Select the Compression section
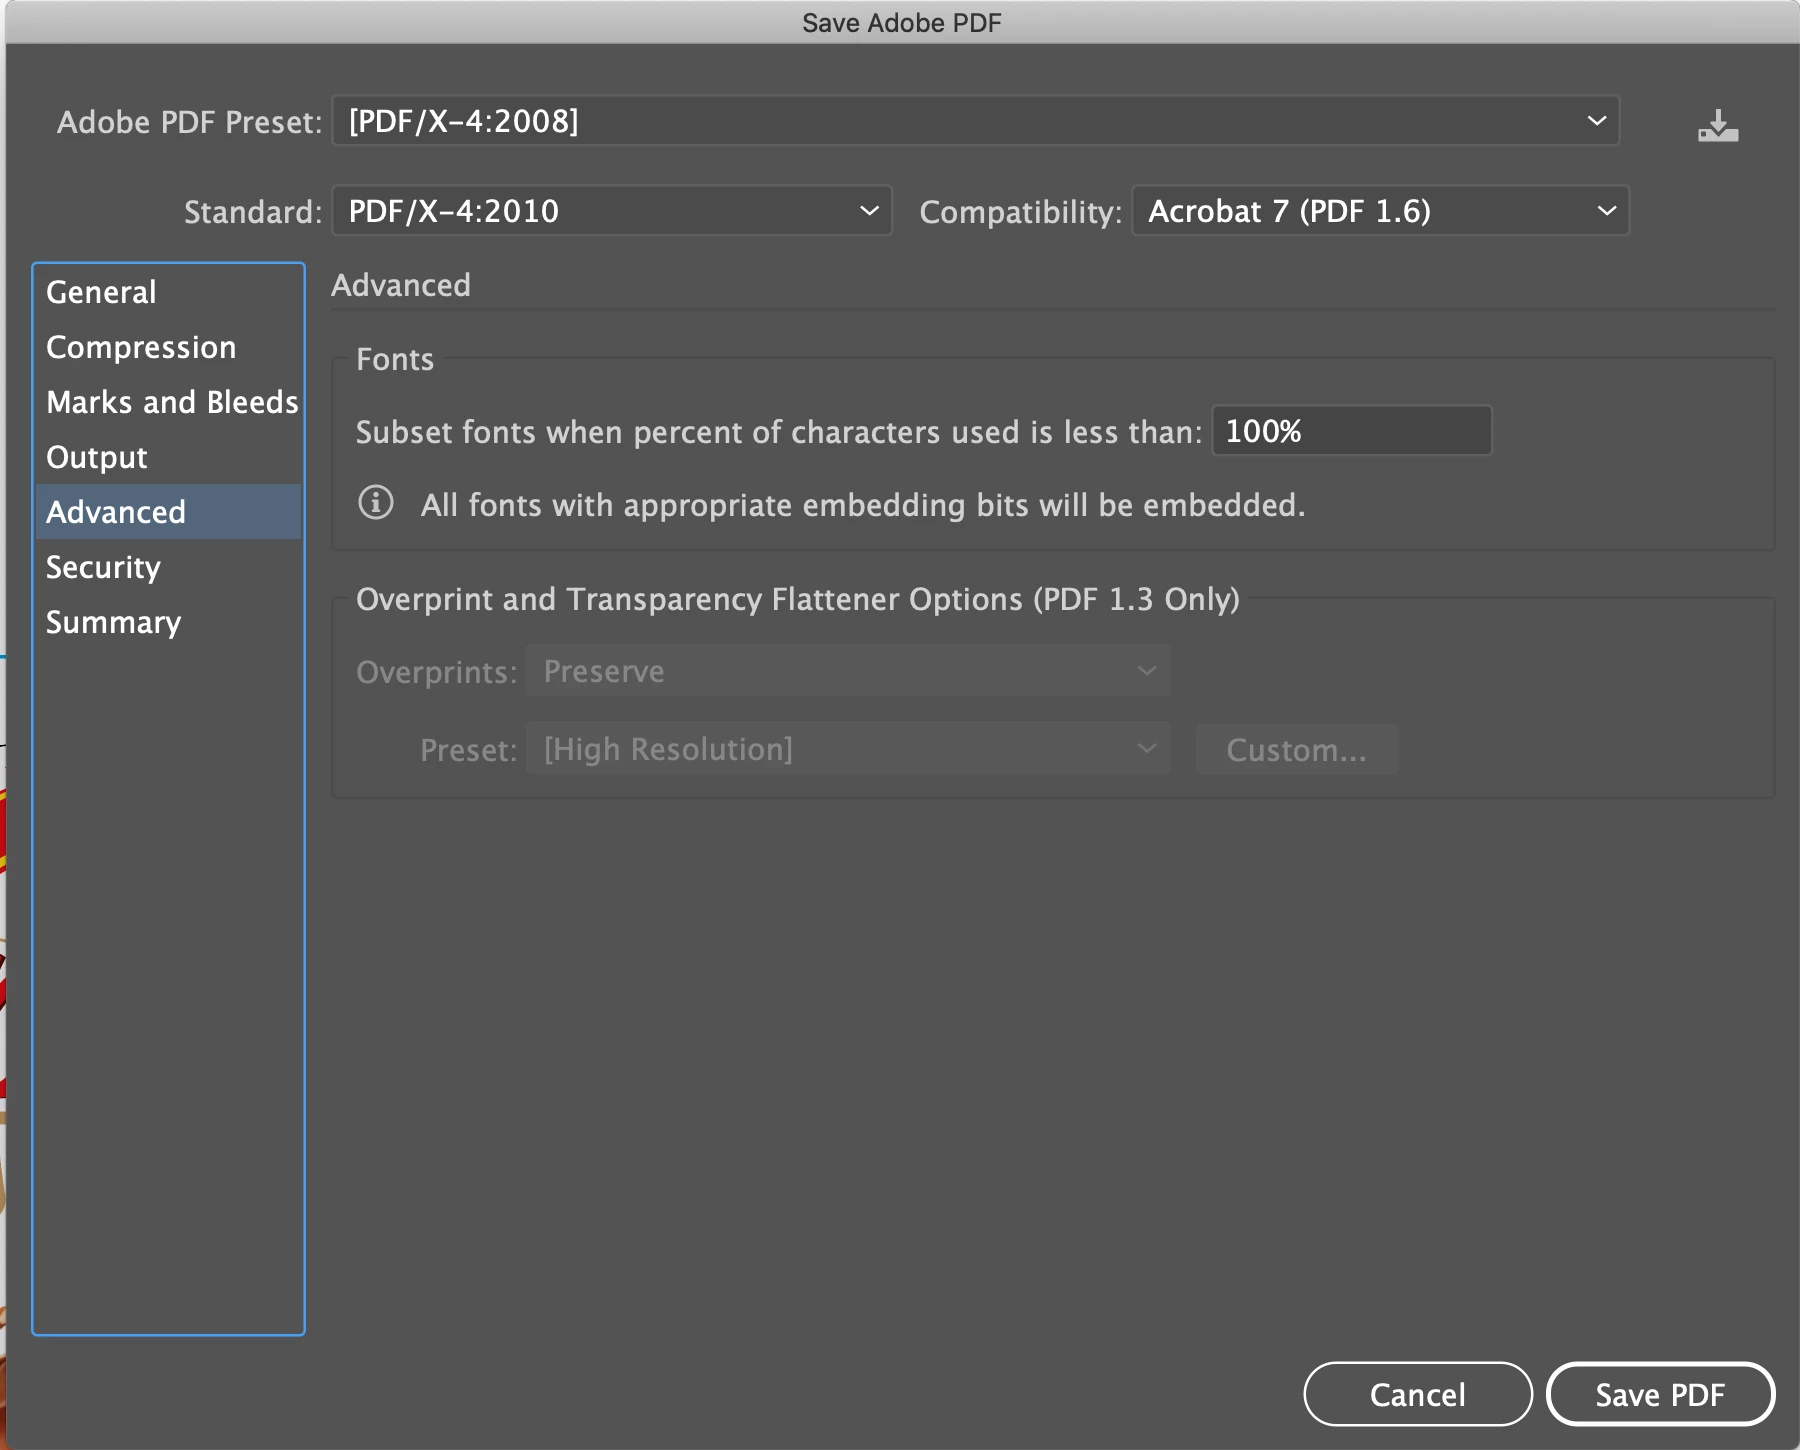The image size is (1800, 1450). pos(168,347)
